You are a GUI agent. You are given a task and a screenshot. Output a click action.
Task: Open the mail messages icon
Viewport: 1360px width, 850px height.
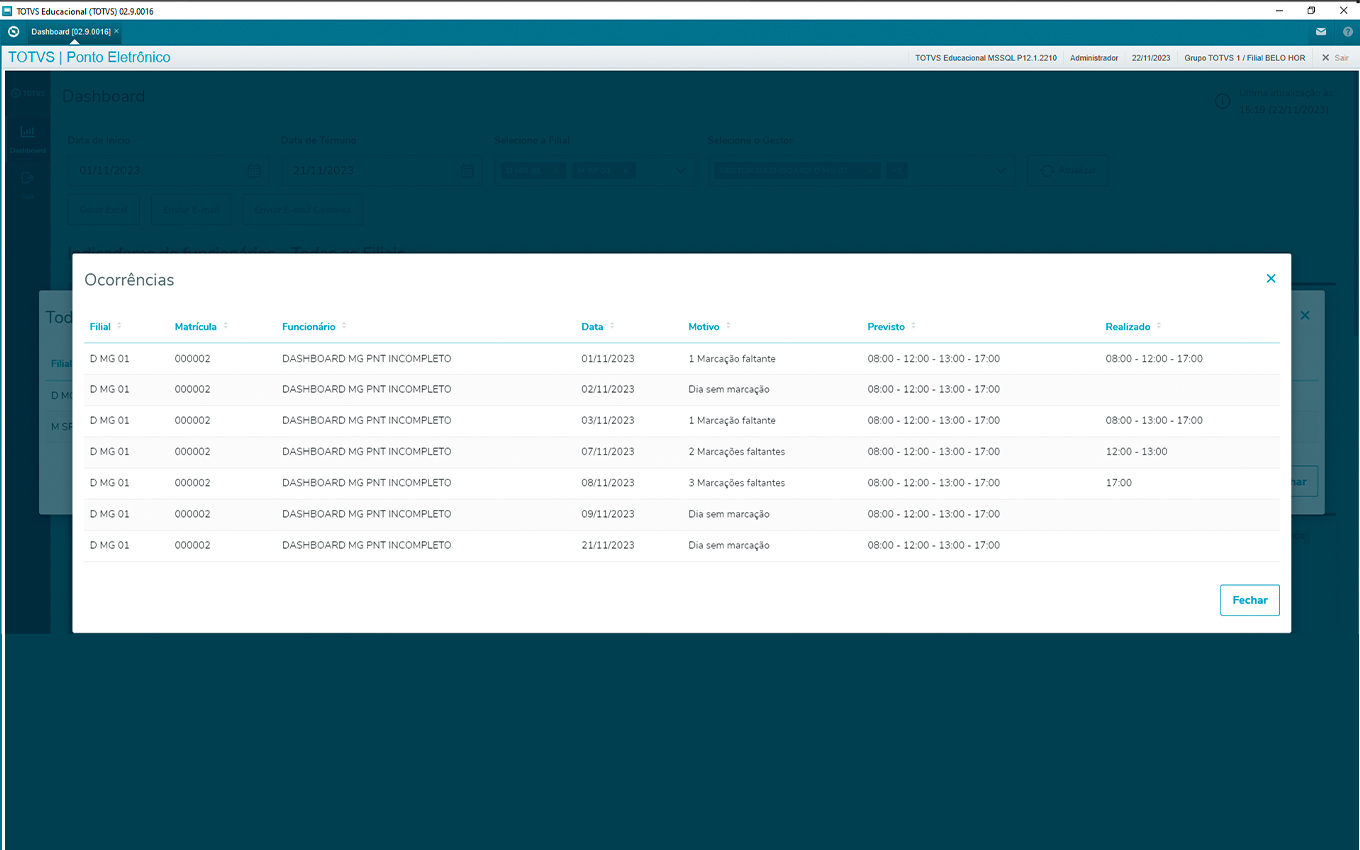point(1321,32)
